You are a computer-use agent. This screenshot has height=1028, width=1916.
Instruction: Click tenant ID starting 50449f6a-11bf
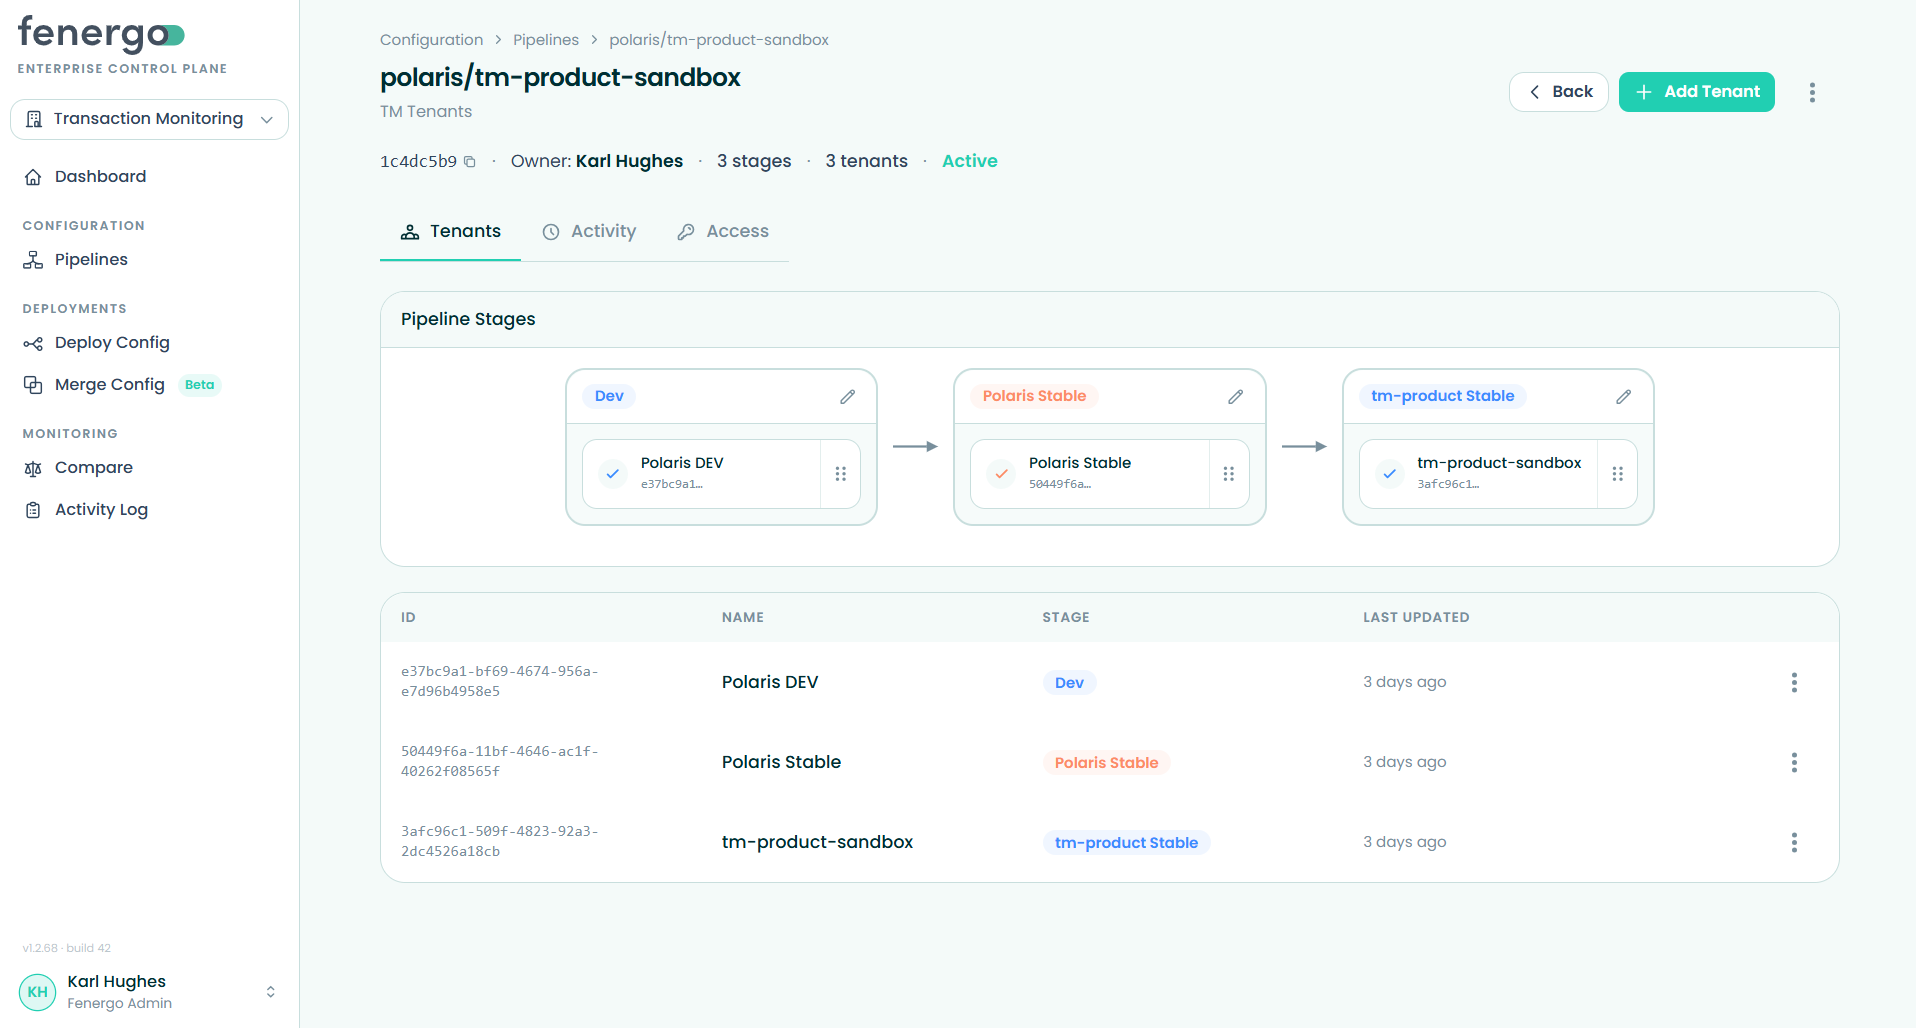[x=500, y=762]
